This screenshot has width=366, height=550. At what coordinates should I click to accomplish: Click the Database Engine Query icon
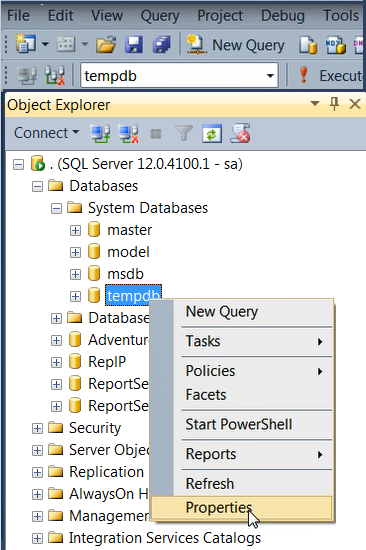308,45
